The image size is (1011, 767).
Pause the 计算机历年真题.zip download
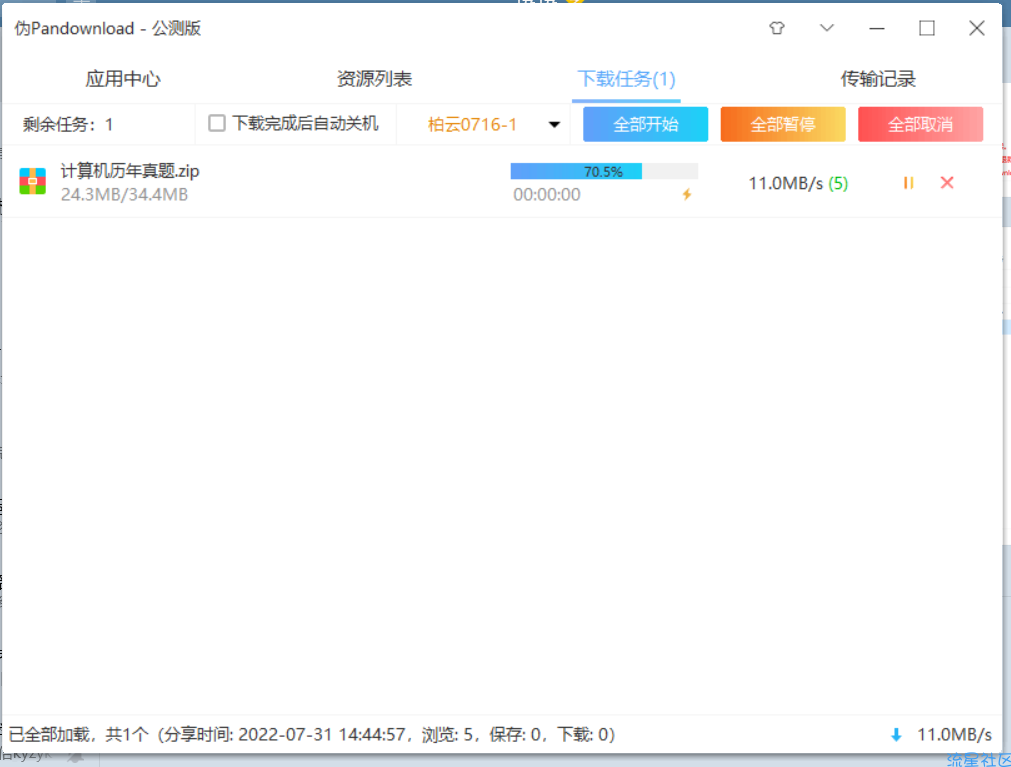908,183
